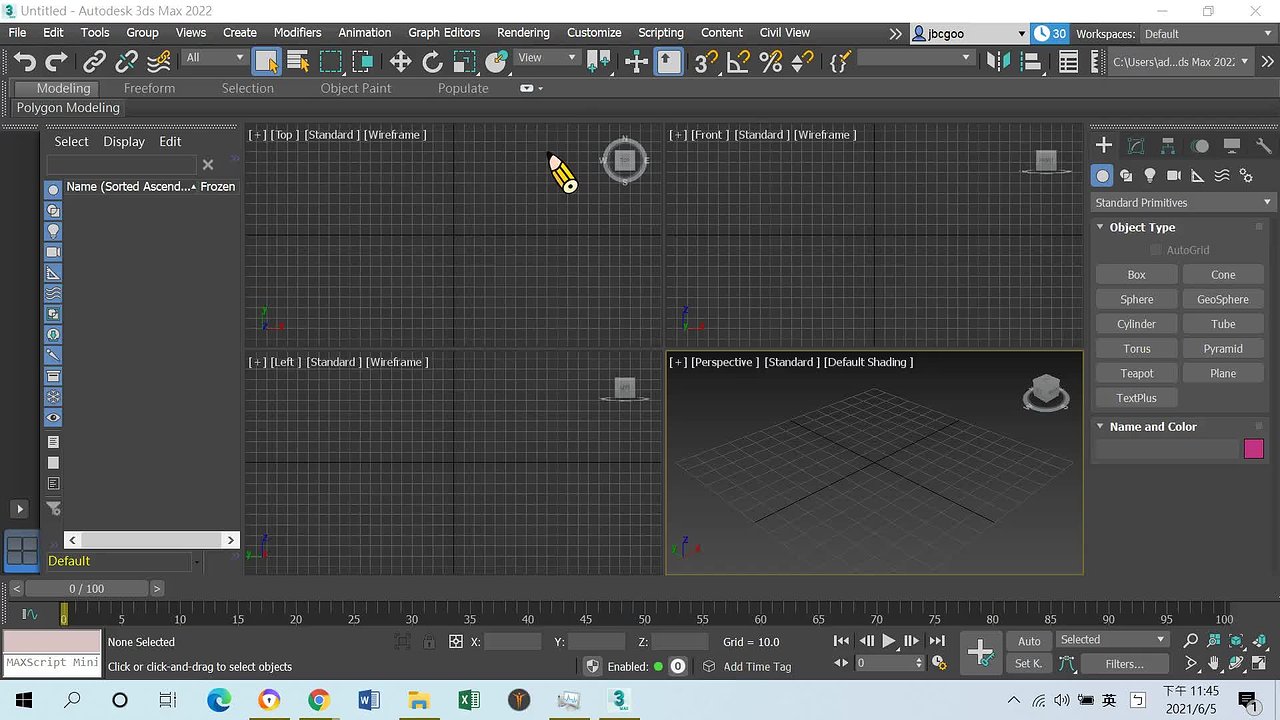Activate the Select Object tool
Viewport: 1280px width, 720px height.
266,62
